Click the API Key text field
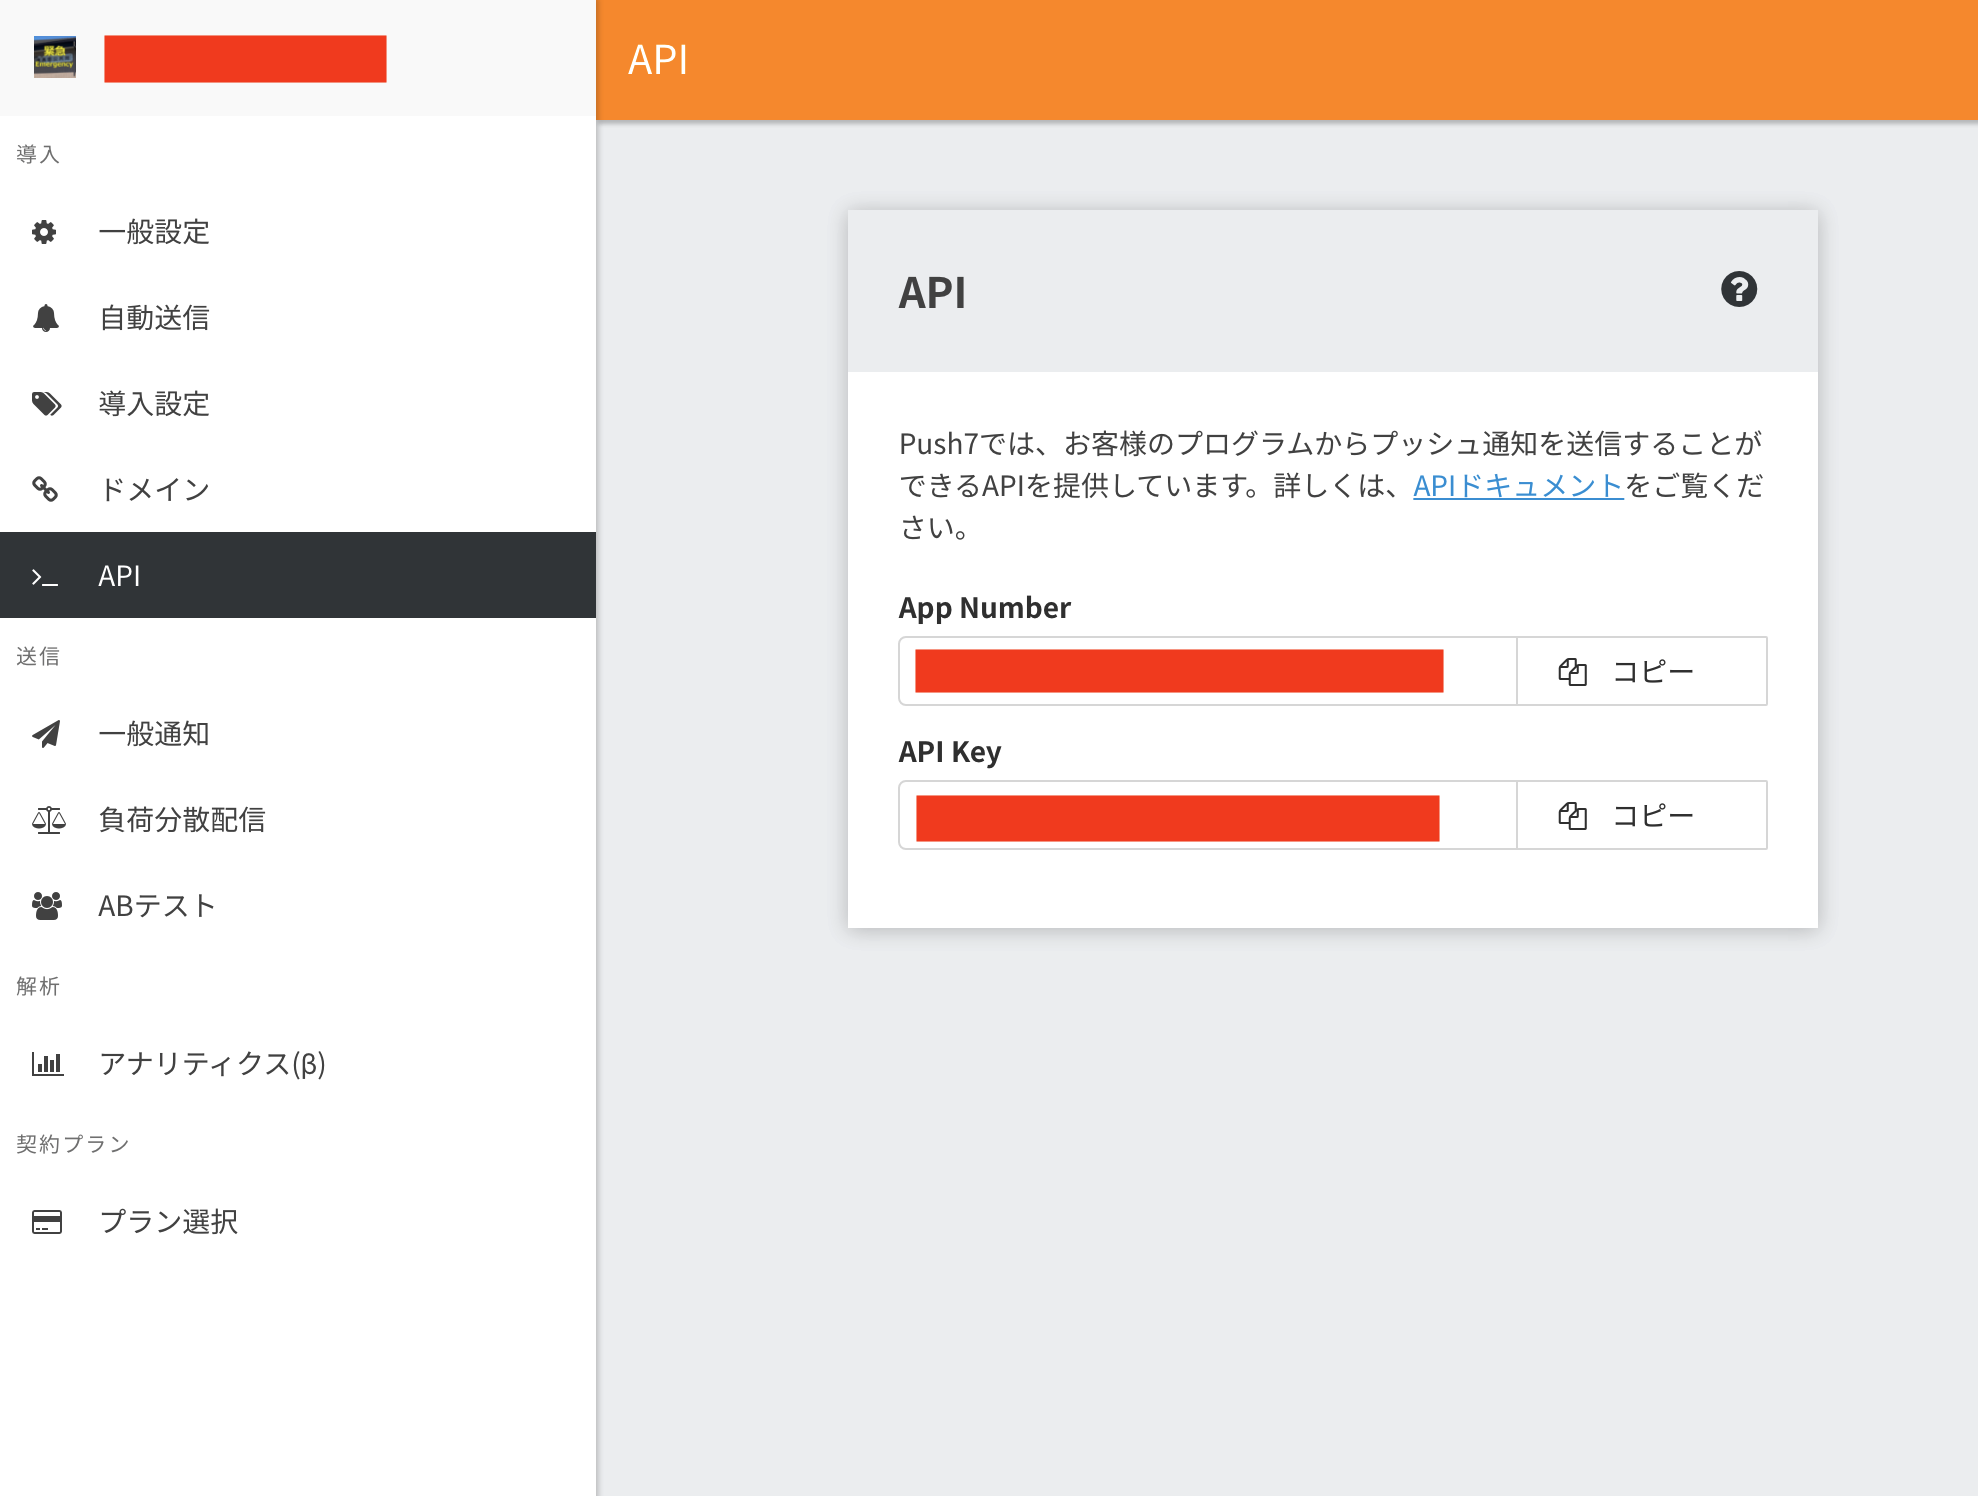 click(1207, 815)
